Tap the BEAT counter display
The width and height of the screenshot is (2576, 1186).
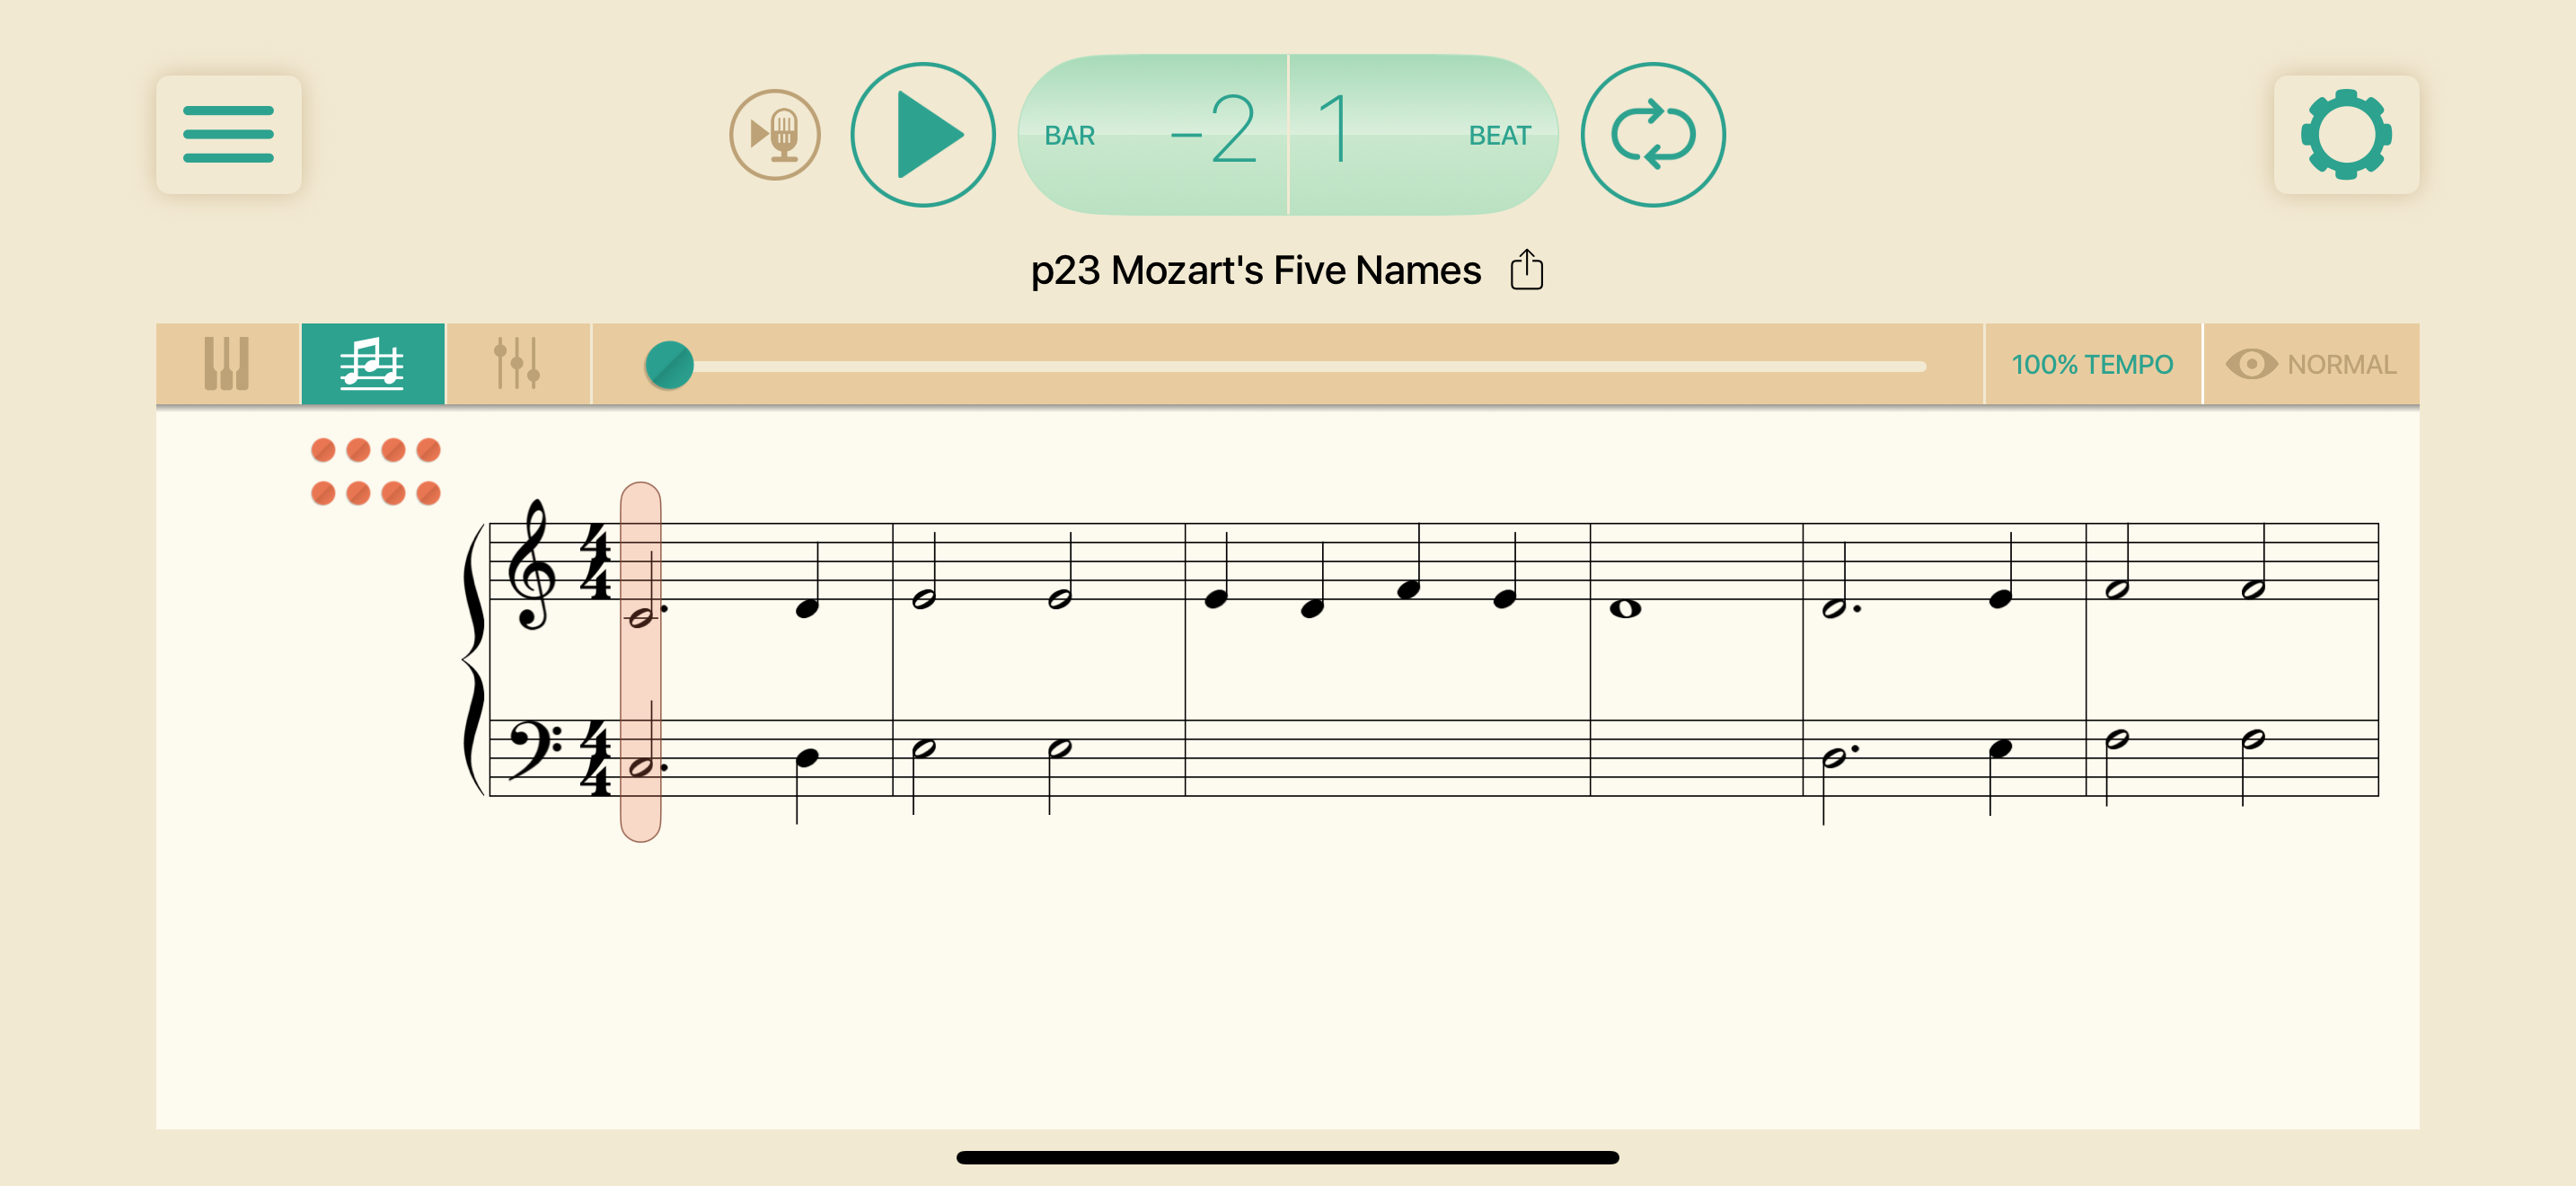tap(1423, 134)
